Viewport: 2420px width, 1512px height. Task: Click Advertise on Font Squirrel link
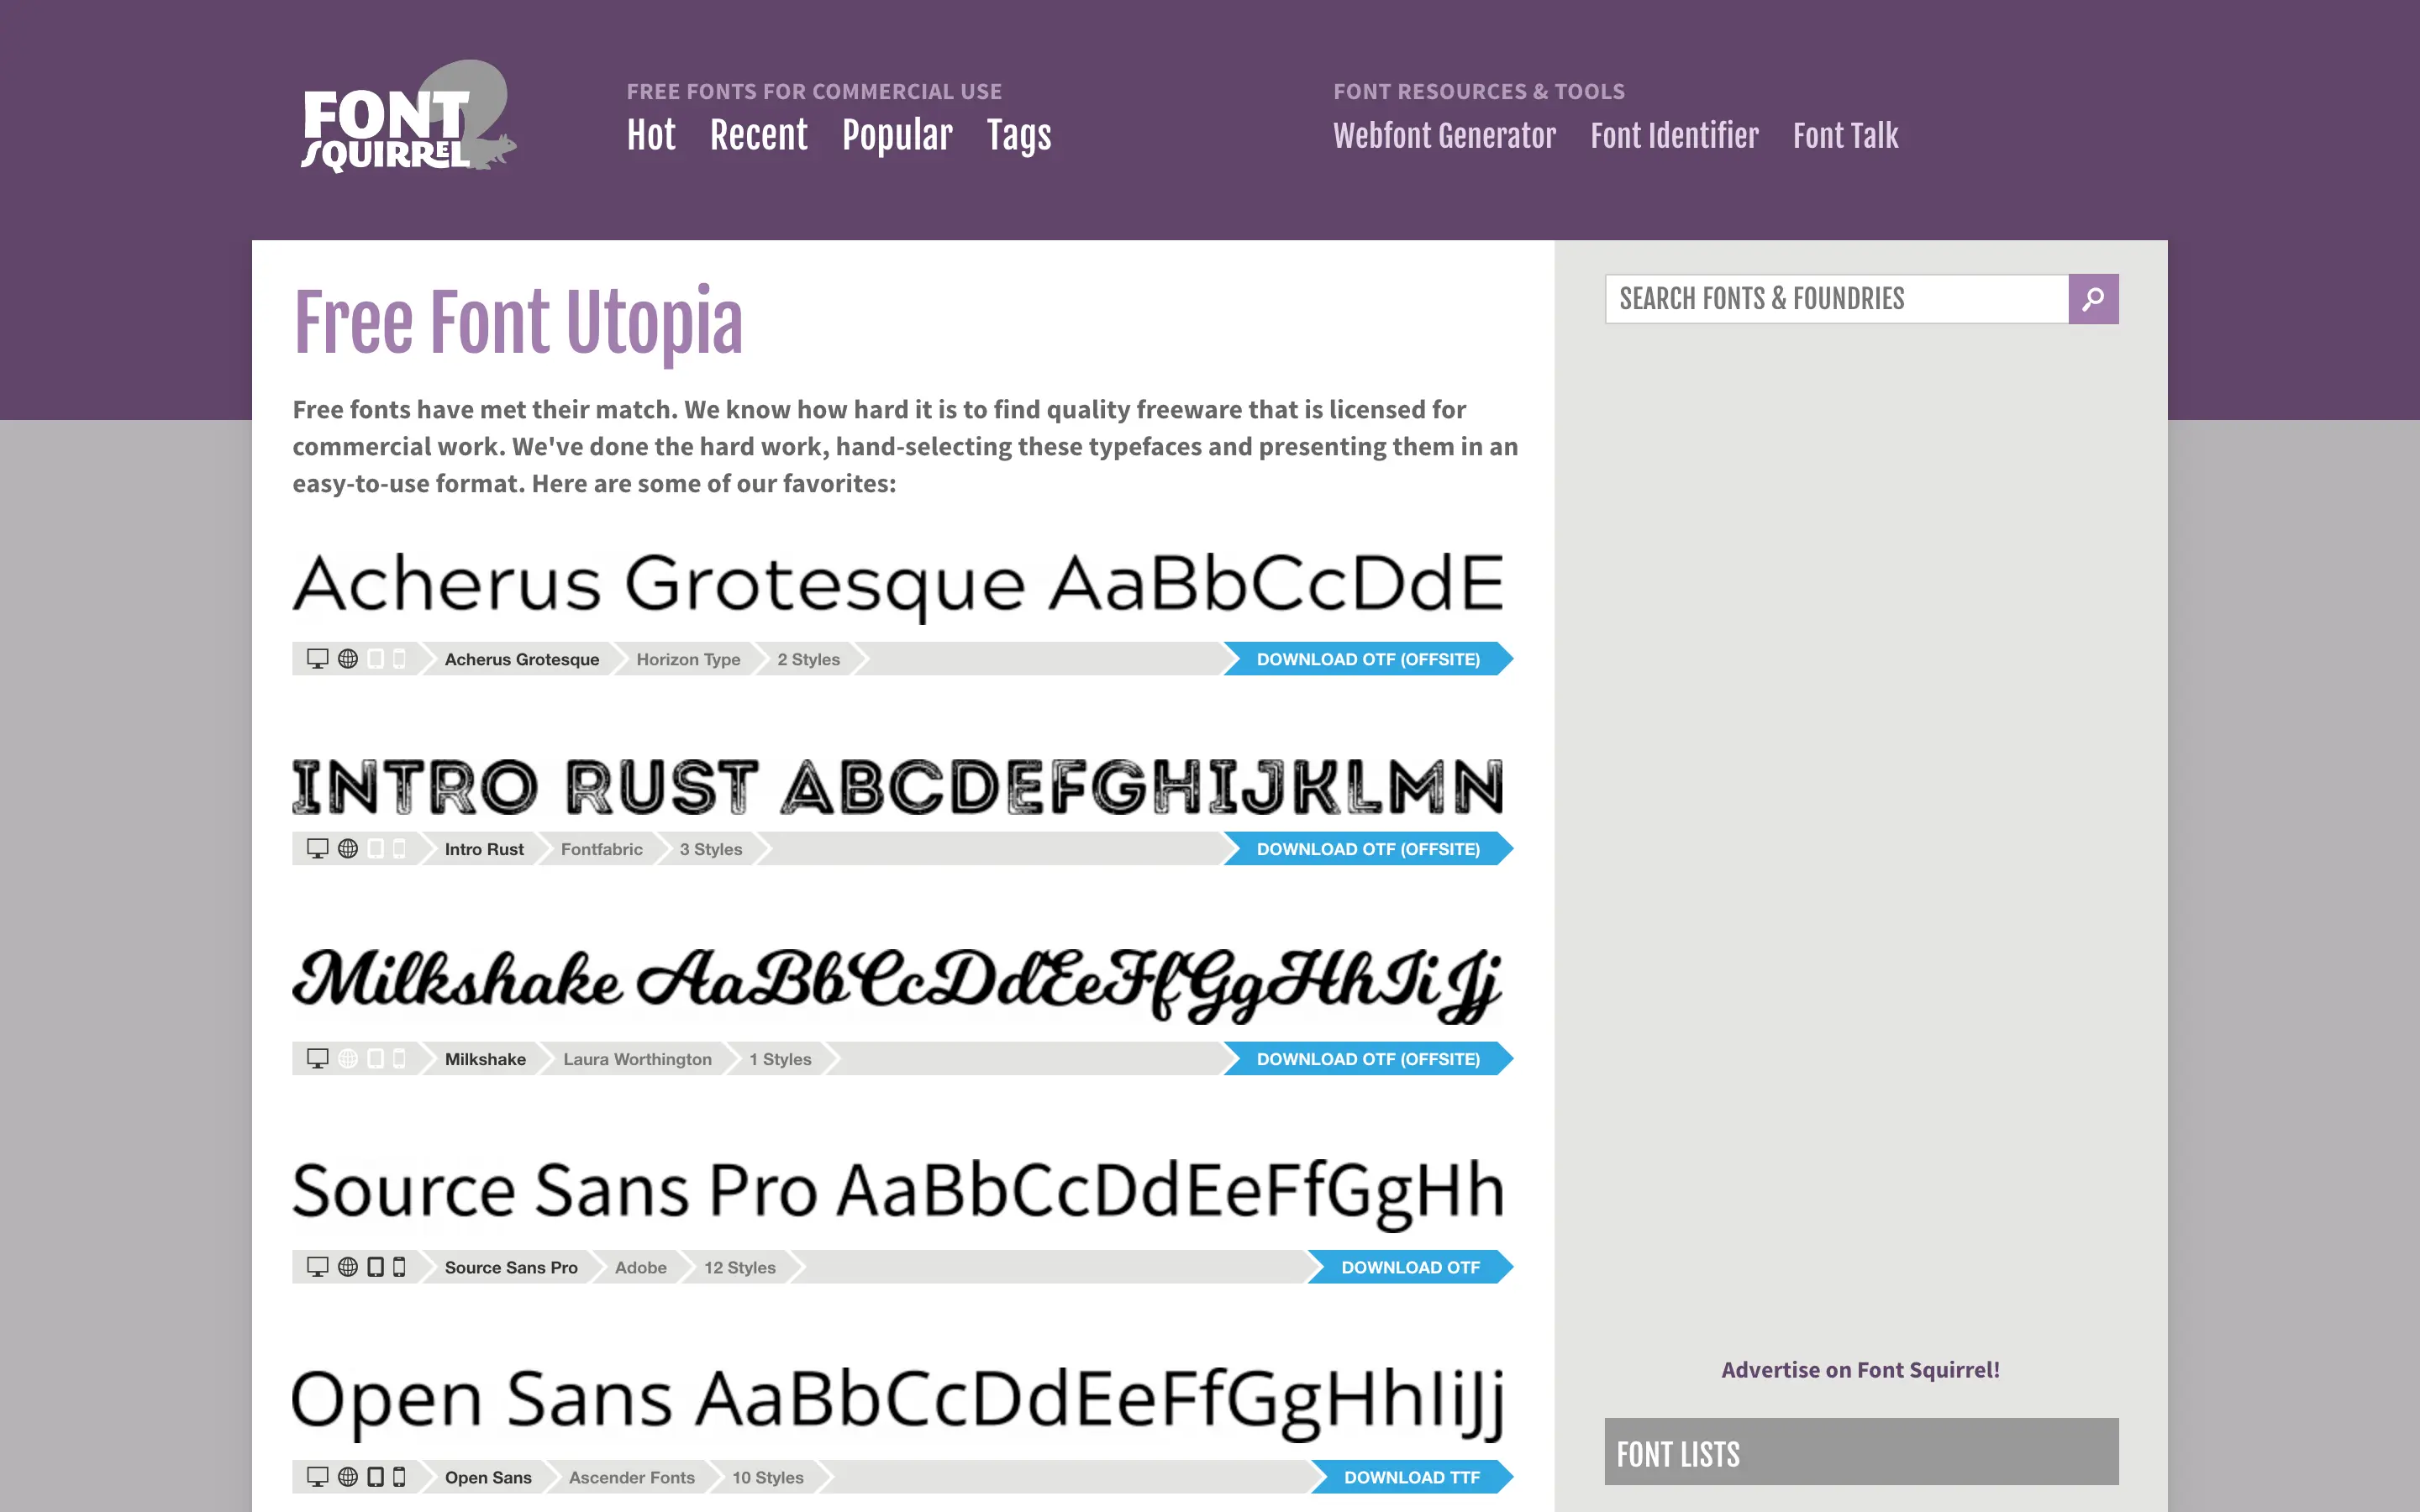(1860, 1370)
